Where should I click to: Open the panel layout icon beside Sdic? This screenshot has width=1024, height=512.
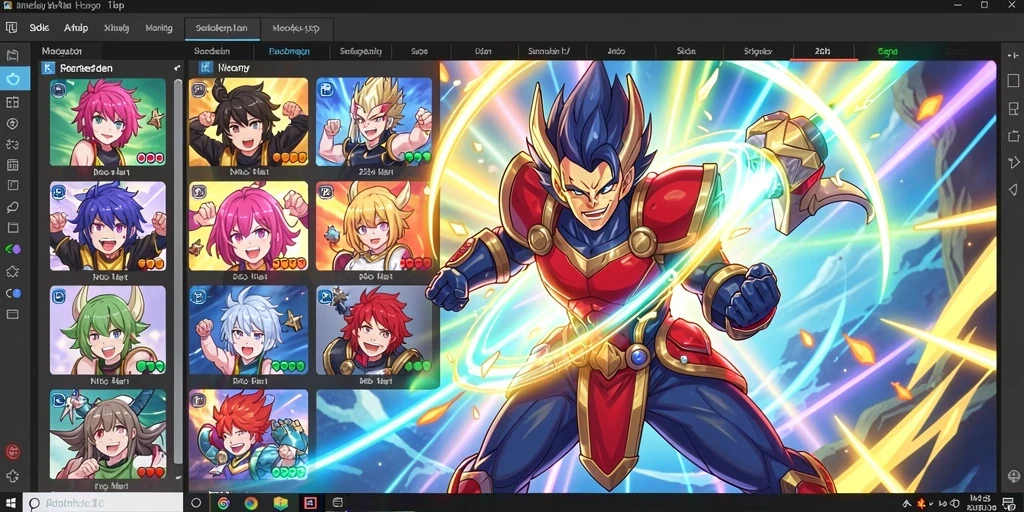pyautogui.click(x=11, y=28)
